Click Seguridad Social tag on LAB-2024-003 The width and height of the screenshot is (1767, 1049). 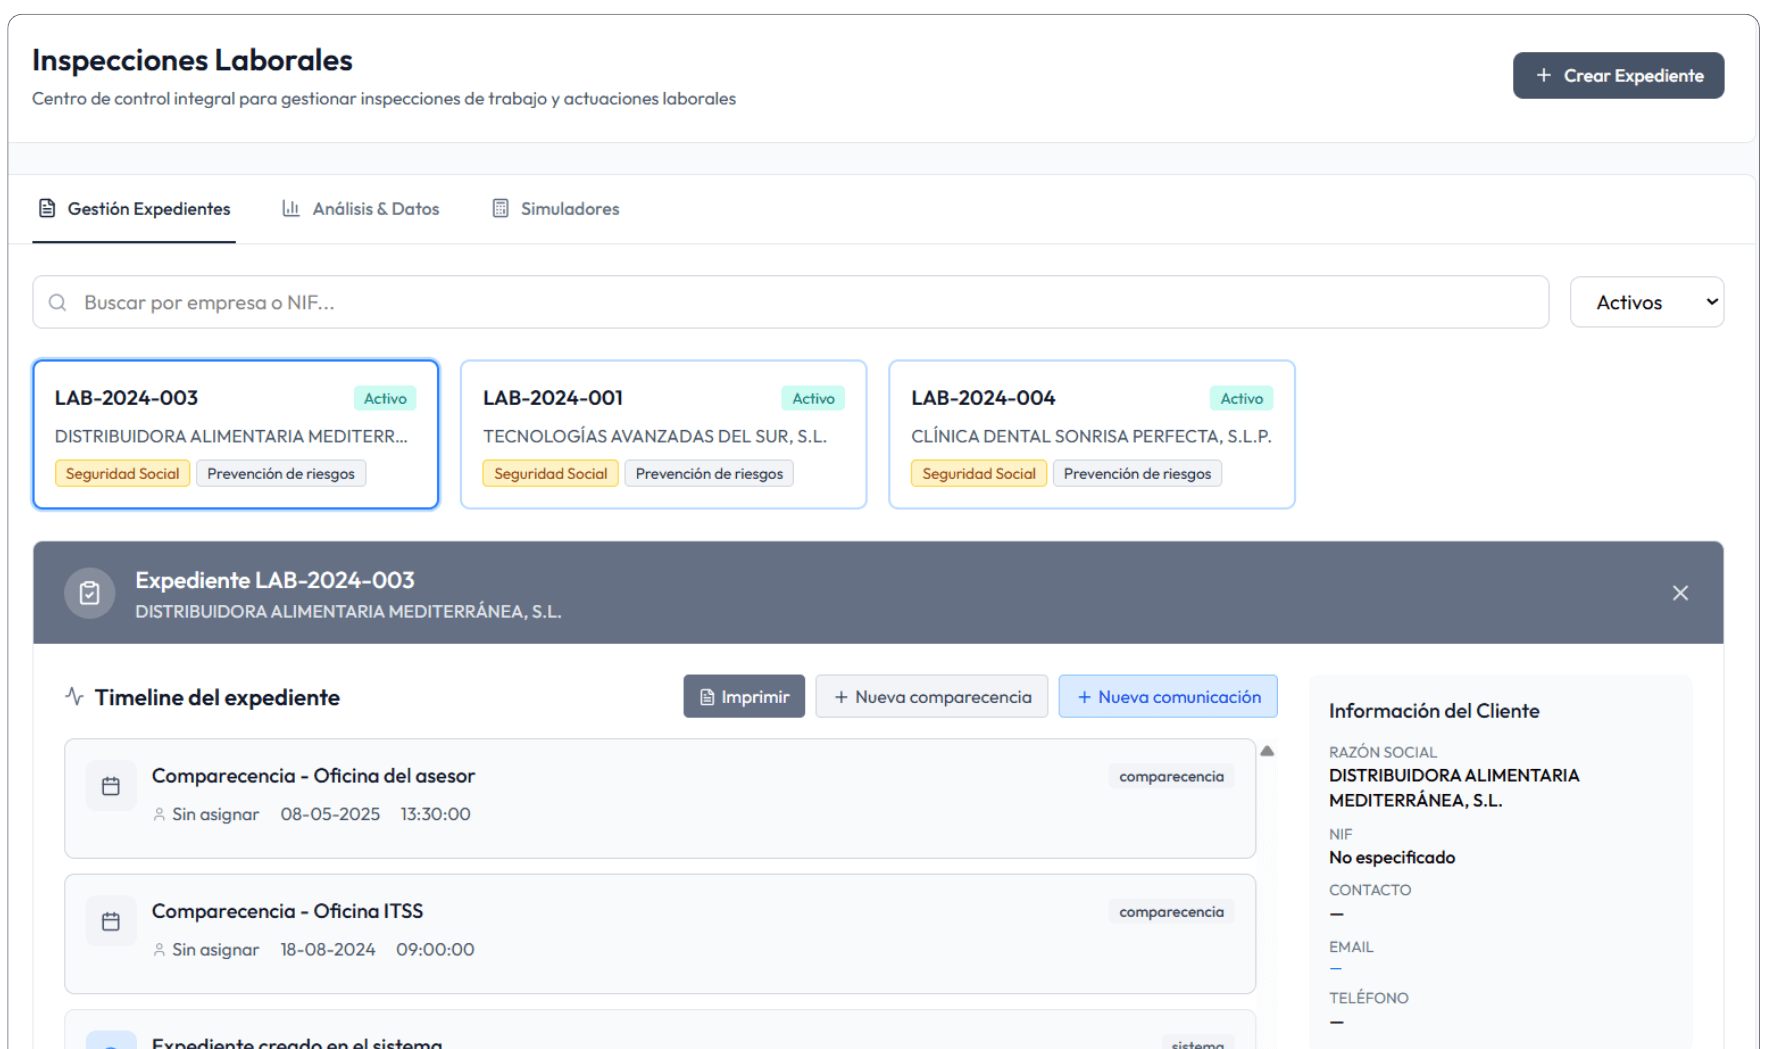tap(122, 473)
